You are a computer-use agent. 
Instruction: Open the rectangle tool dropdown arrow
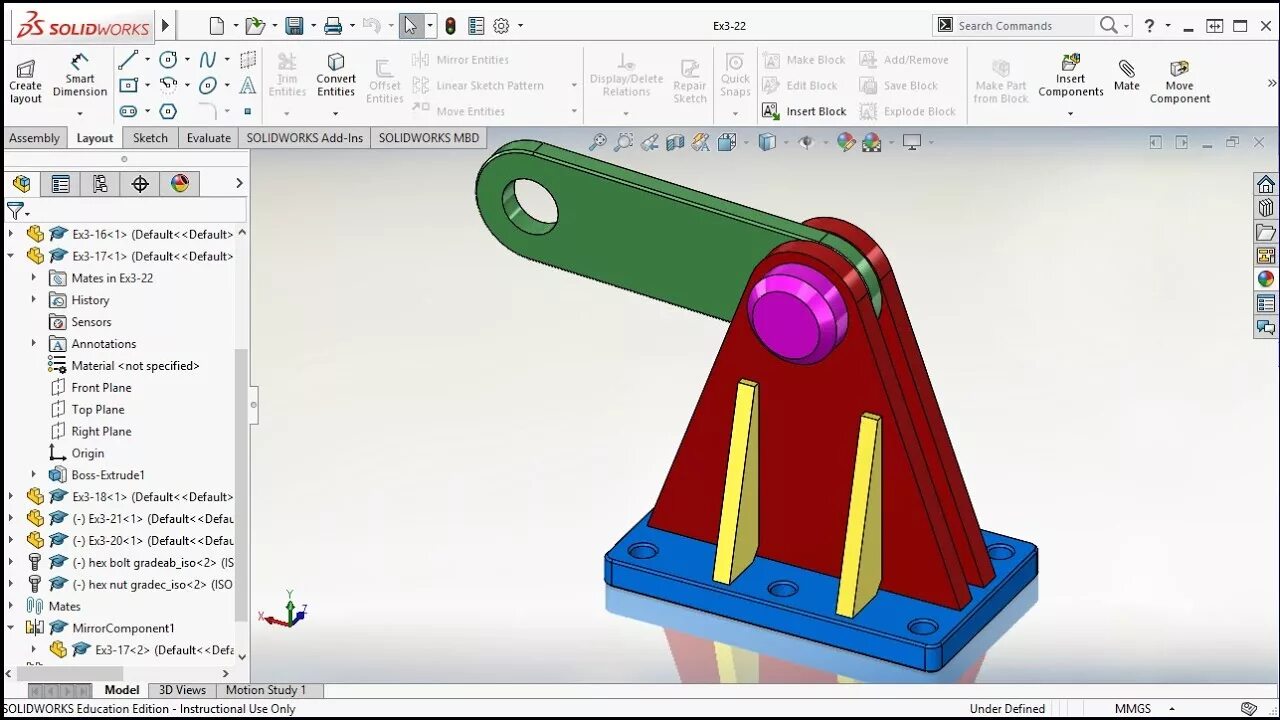tap(147, 86)
